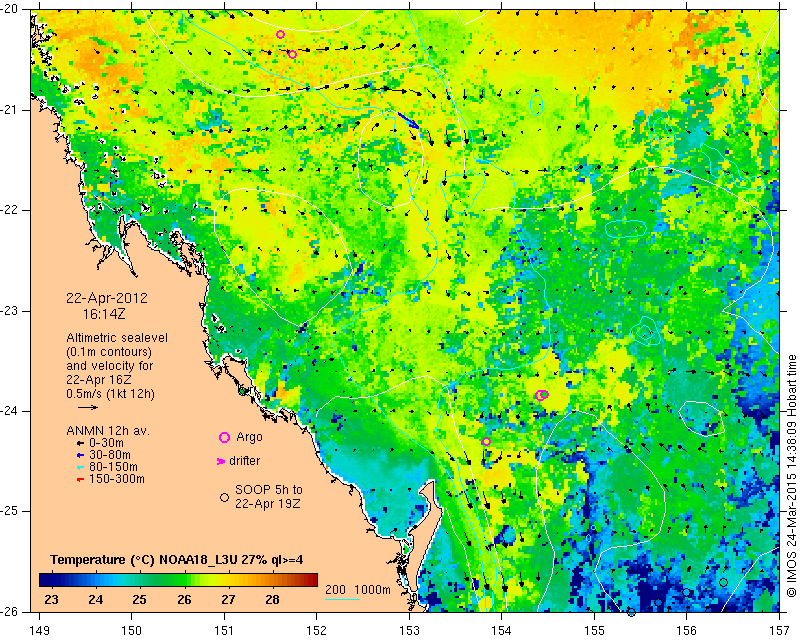
Task: Click the 'Temperature (°C) NOAA18_L3U' colorbar title
Action: point(142,560)
